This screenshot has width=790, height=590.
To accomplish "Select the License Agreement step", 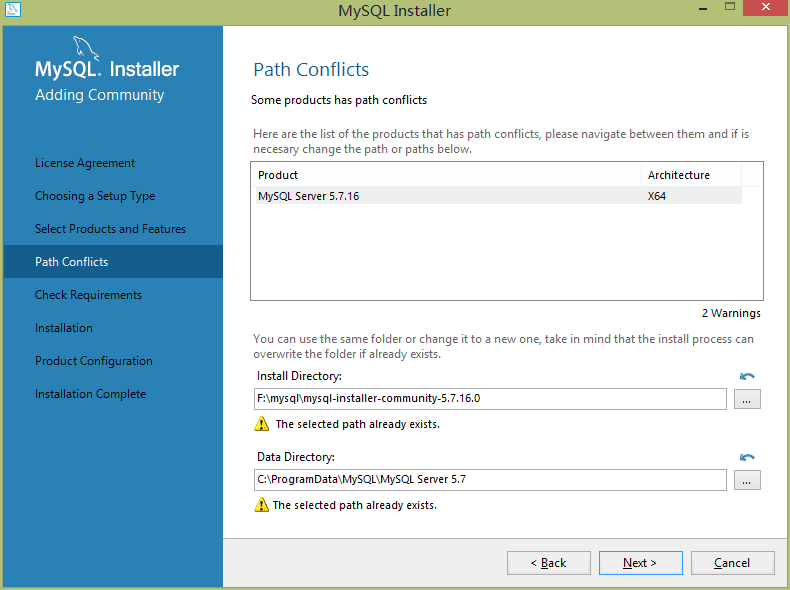I will click(x=85, y=163).
